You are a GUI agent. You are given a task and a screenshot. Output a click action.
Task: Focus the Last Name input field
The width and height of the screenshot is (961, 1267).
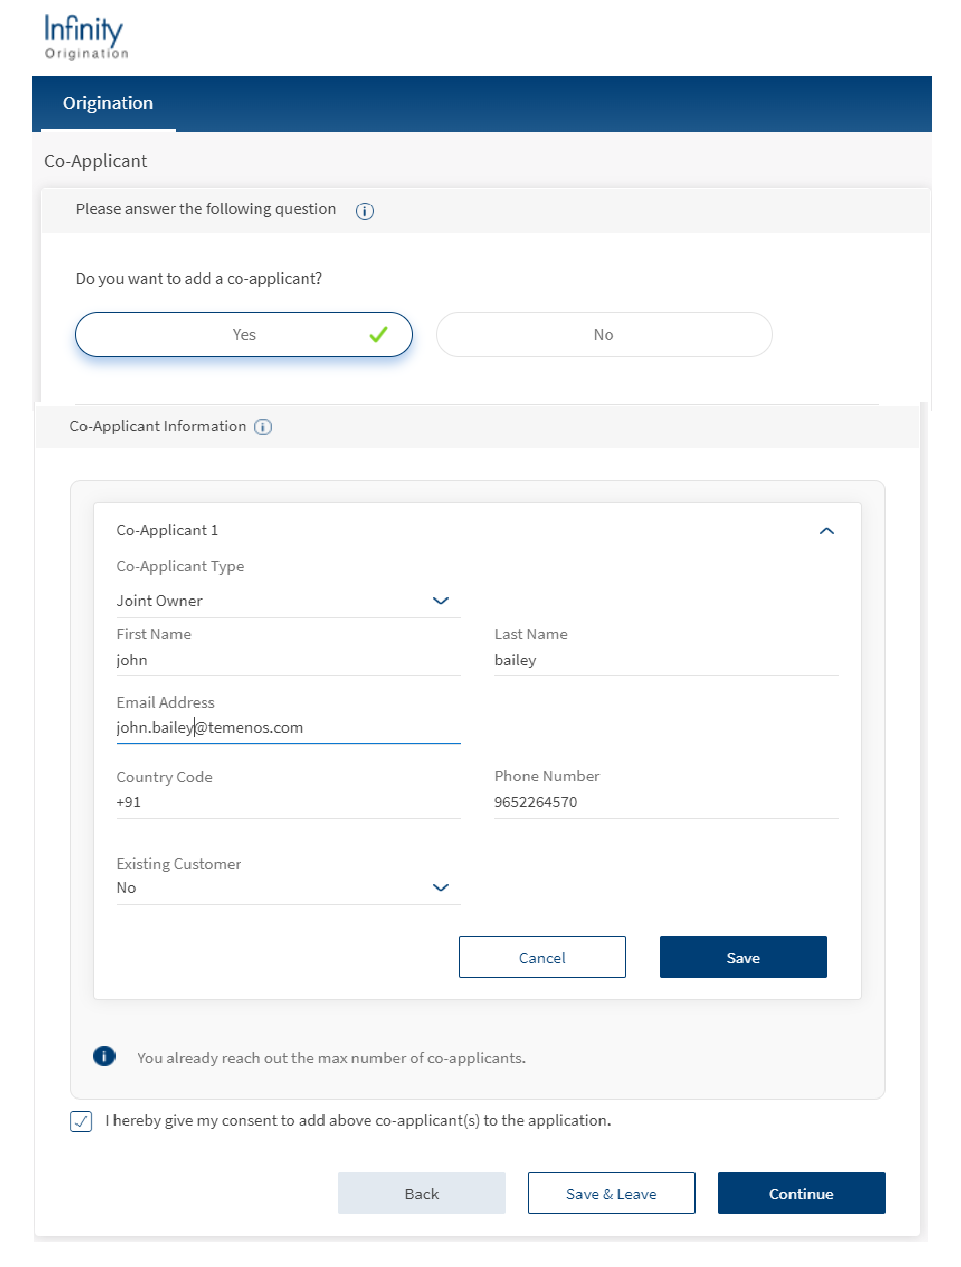tap(666, 660)
